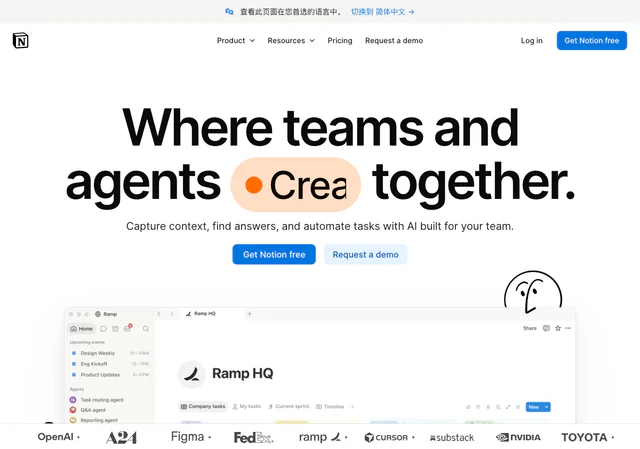Click Share in the app window
The height and width of the screenshot is (449, 640).
pos(530,328)
